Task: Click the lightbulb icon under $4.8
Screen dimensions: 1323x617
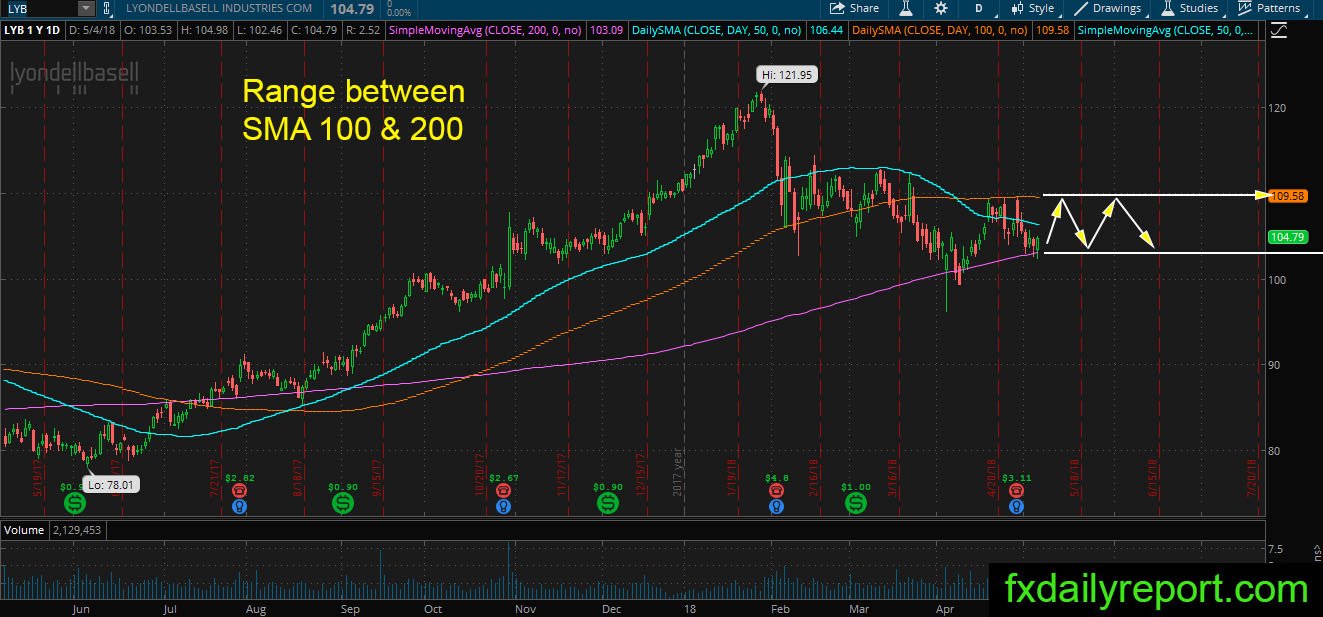Action: coord(776,507)
